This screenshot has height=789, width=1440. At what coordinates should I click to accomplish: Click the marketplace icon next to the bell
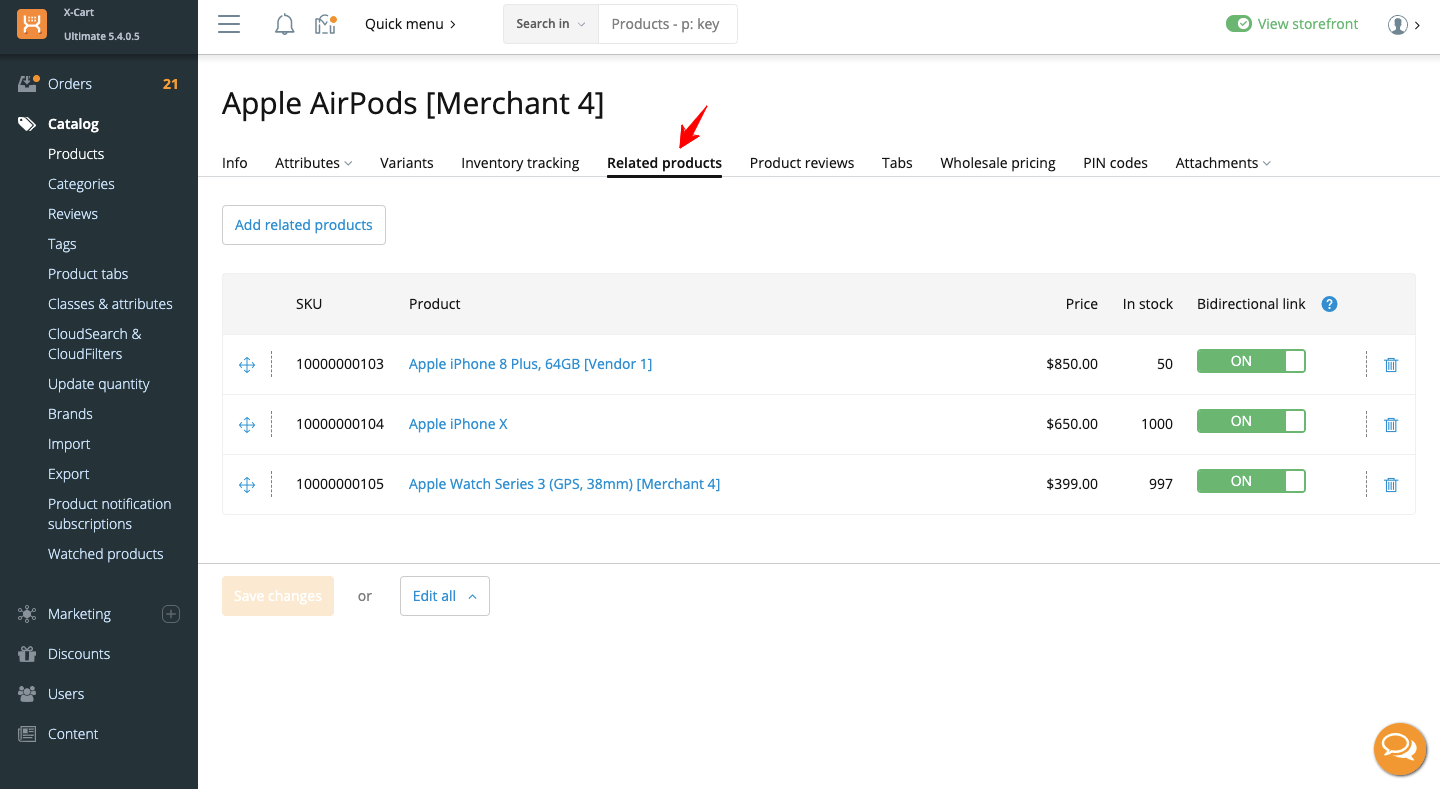pyautogui.click(x=325, y=24)
